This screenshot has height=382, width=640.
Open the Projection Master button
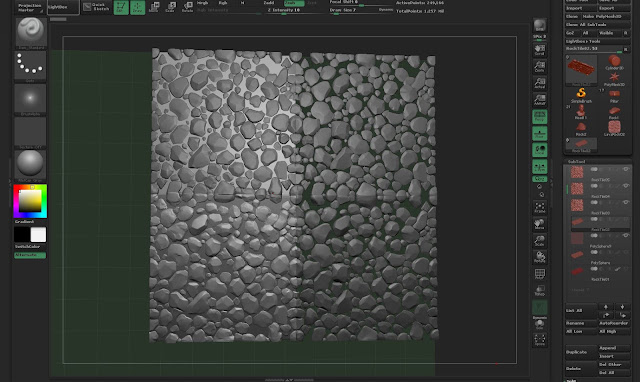(x=30, y=7)
